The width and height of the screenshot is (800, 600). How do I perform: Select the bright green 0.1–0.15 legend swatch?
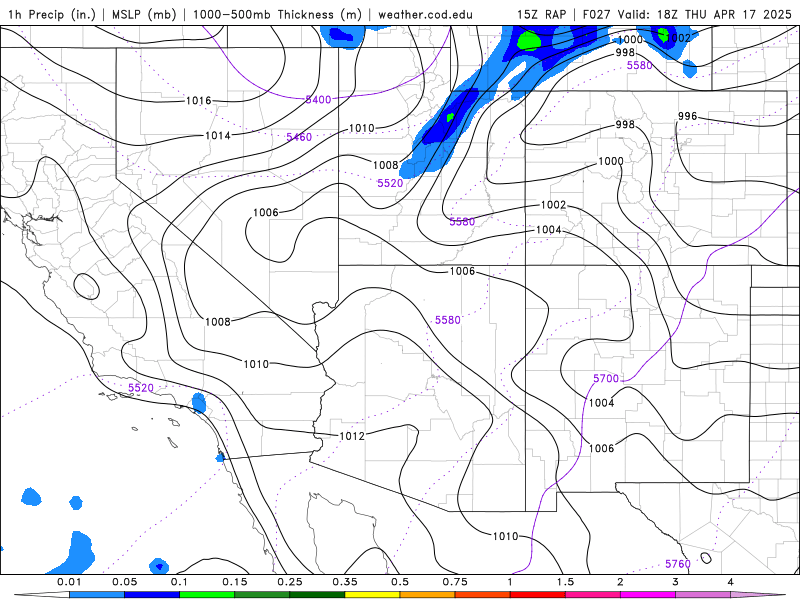(x=207, y=595)
